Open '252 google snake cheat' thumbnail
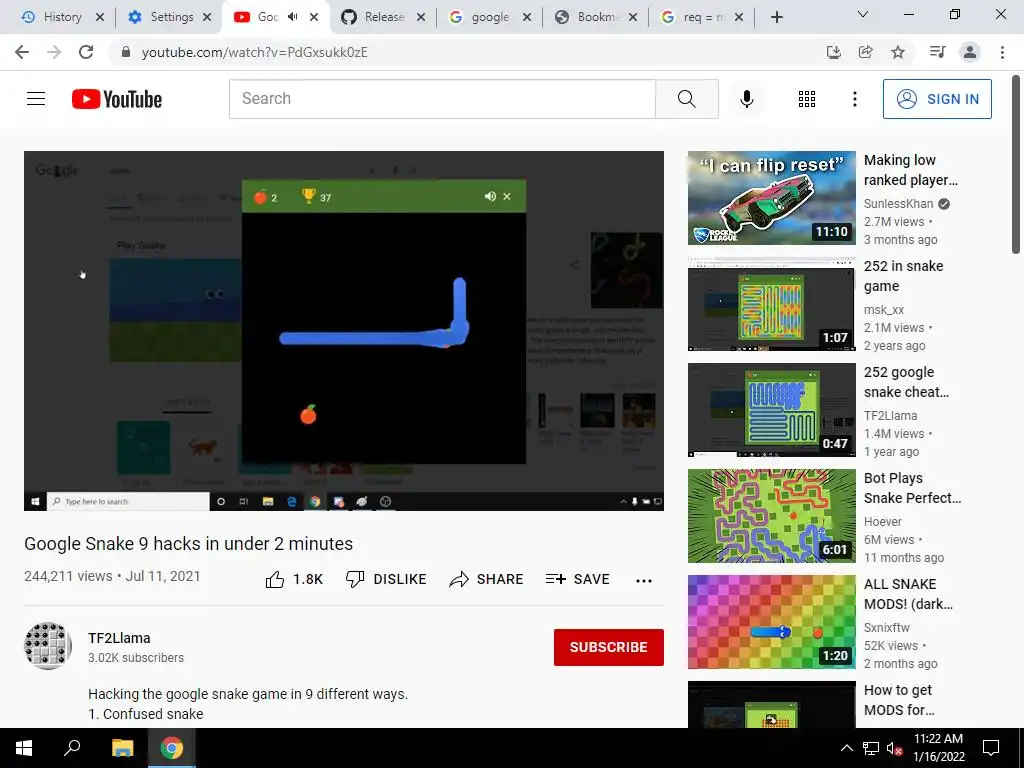This screenshot has width=1024, height=768. [771, 410]
